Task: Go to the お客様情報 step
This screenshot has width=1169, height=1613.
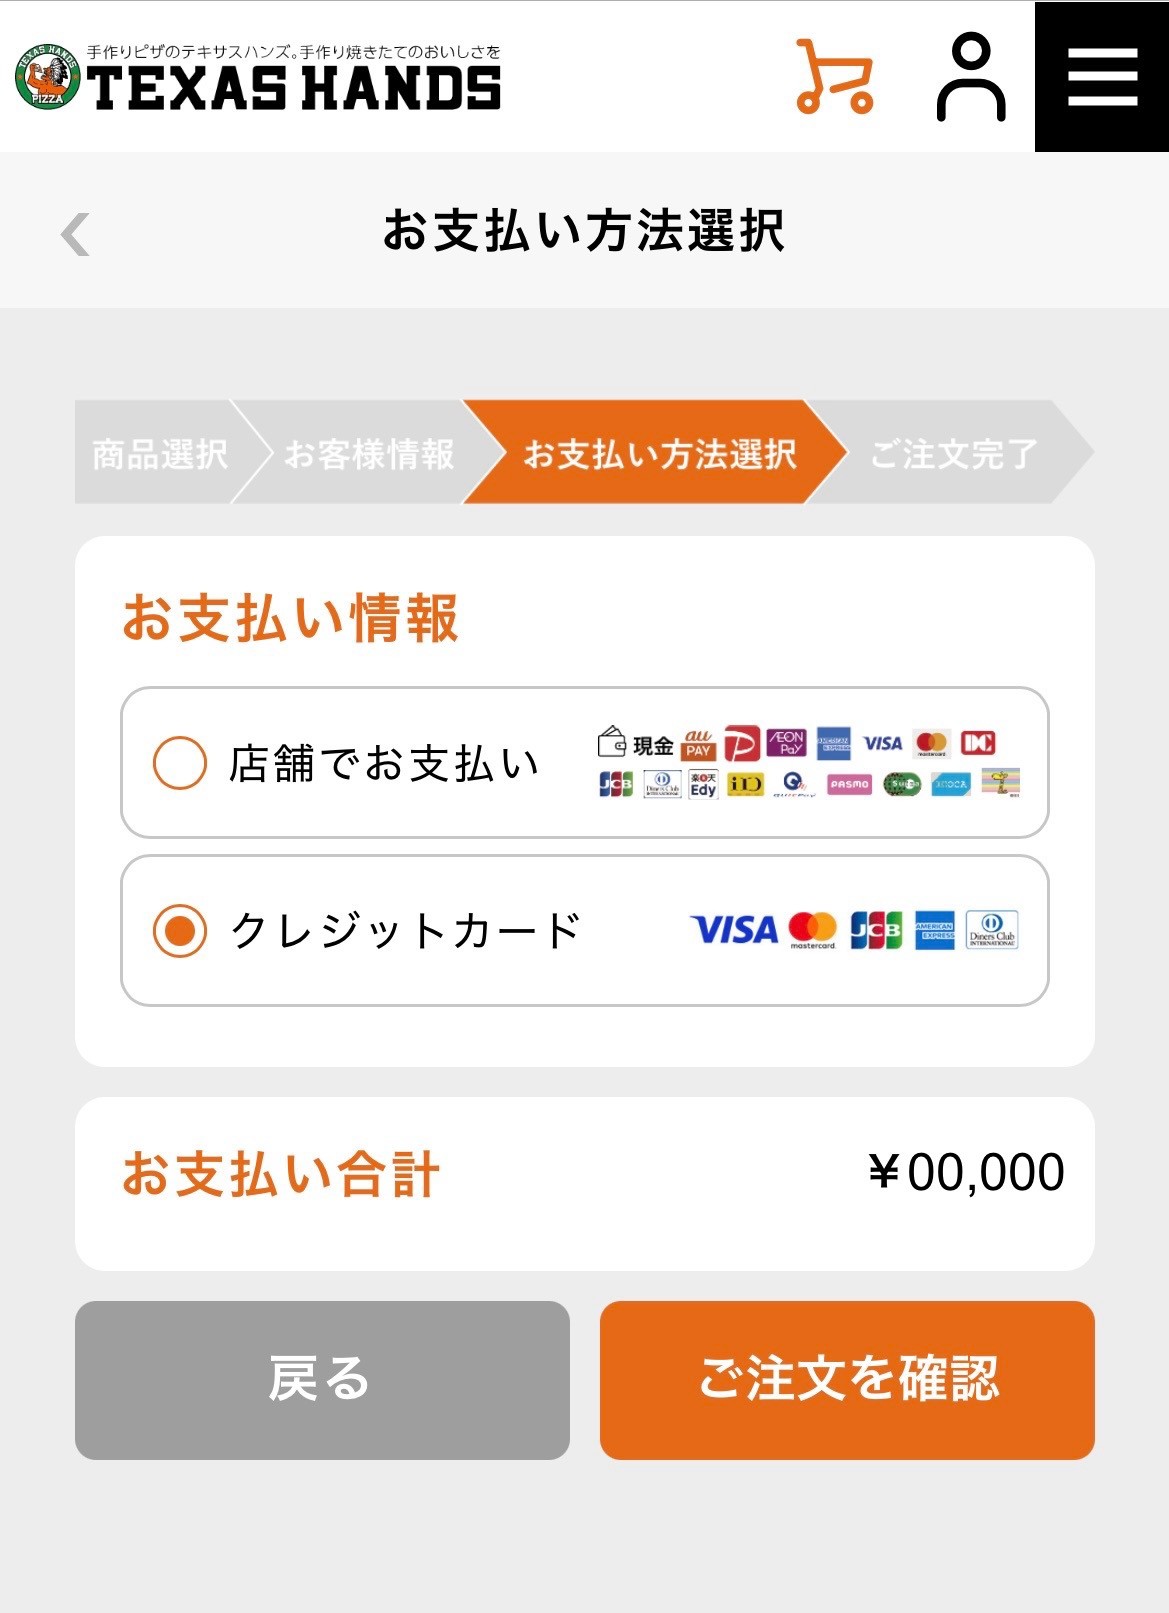Action: click(x=369, y=453)
